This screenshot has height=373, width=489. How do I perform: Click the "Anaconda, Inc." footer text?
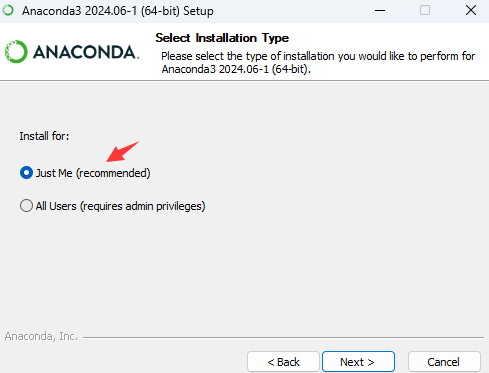tap(41, 336)
